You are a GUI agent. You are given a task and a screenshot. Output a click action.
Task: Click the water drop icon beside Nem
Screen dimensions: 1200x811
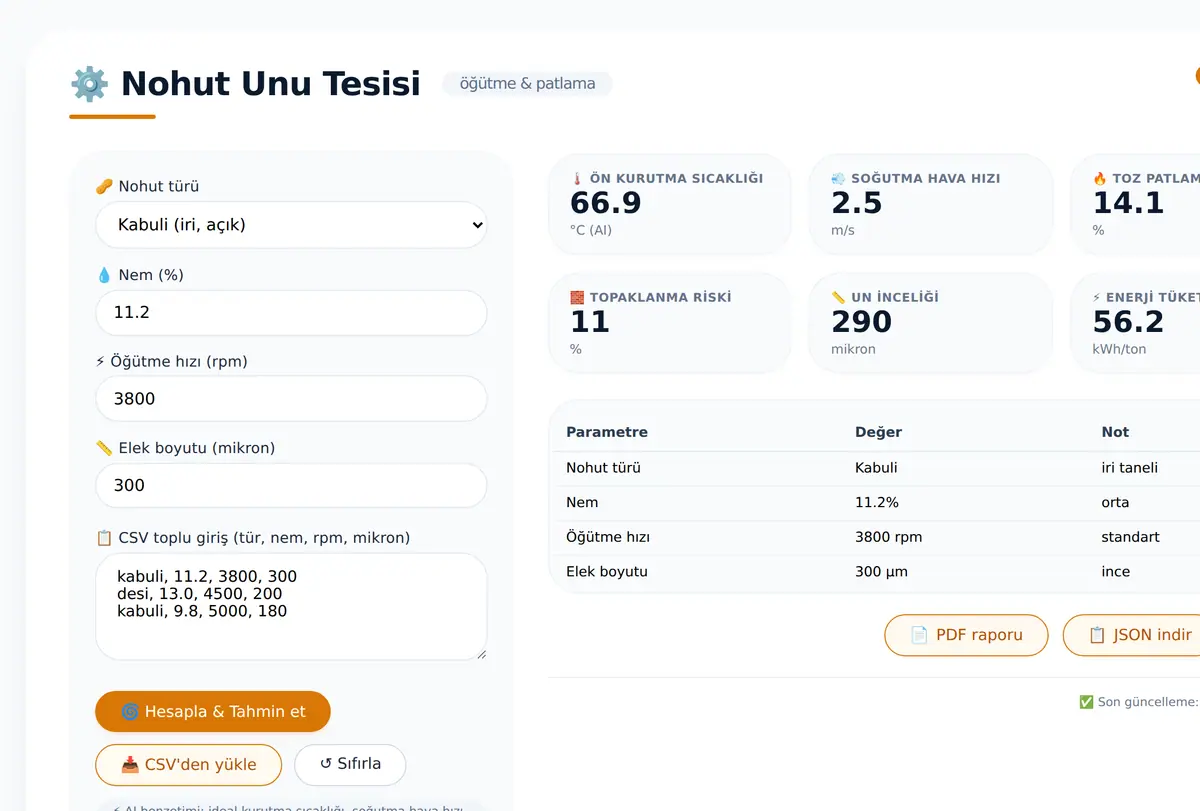tap(104, 275)
